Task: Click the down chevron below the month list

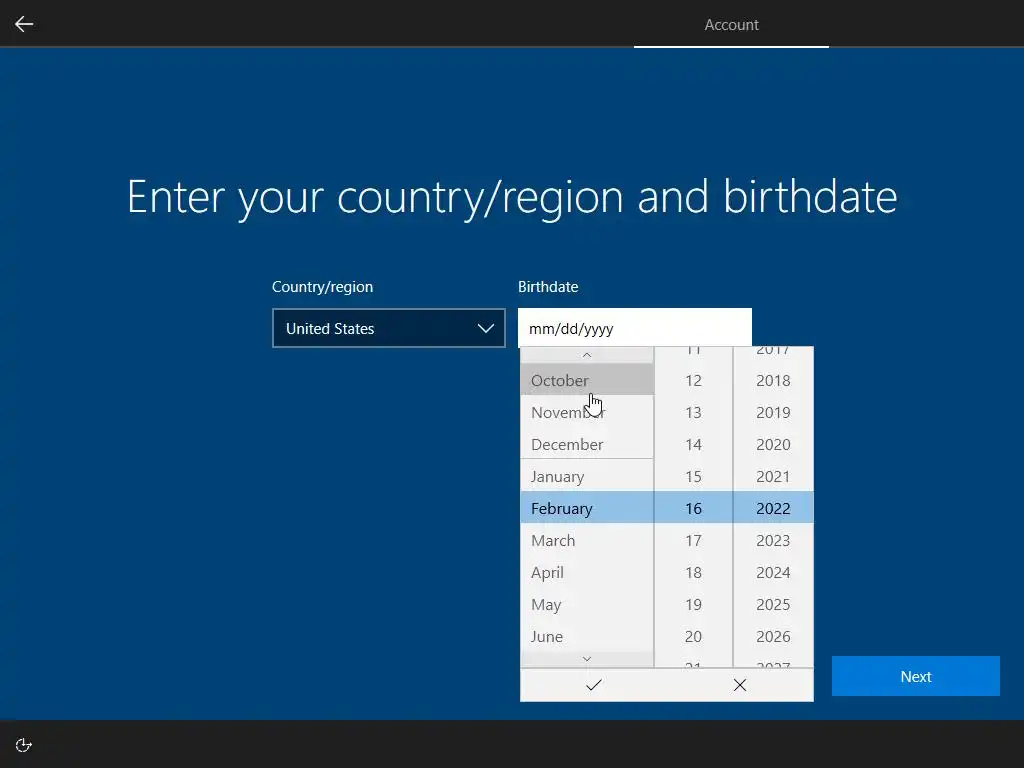Action: pyautogui.click(x=586, y=660)
